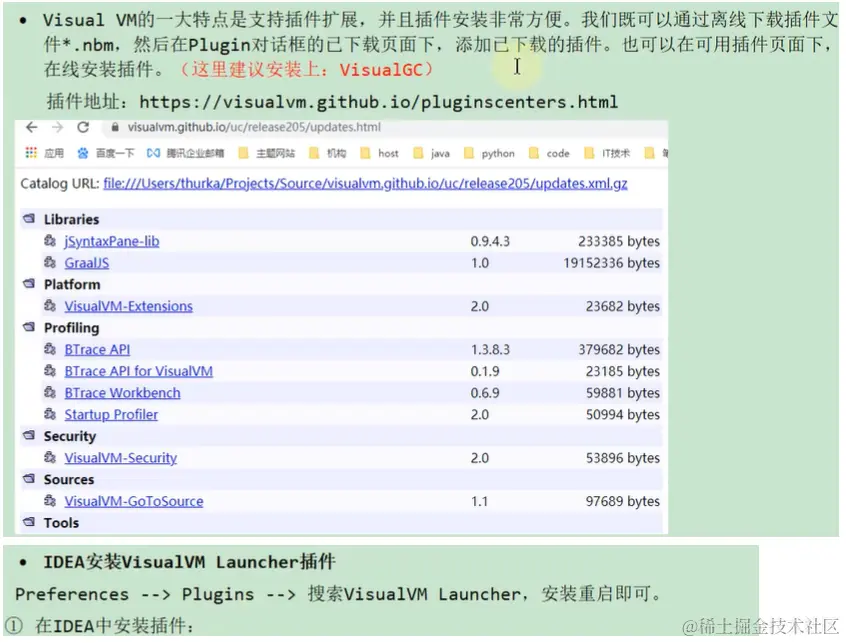
Task: Open the Startup Profiler link
Action: [x=111, y=414]
